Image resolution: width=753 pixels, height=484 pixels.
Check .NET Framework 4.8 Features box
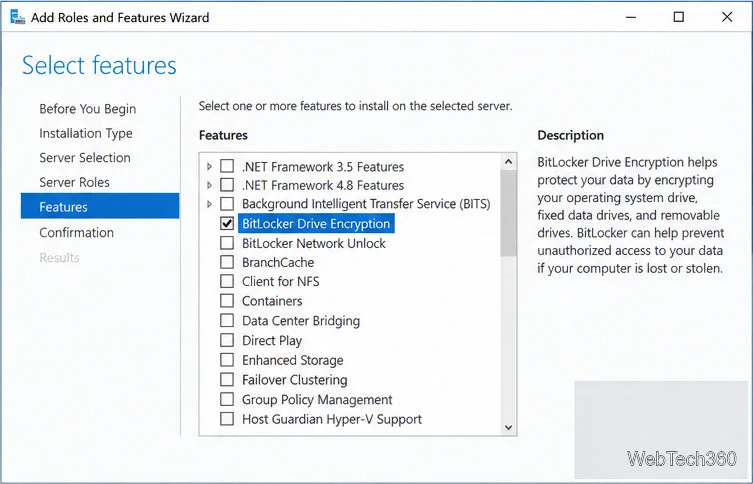227,185
